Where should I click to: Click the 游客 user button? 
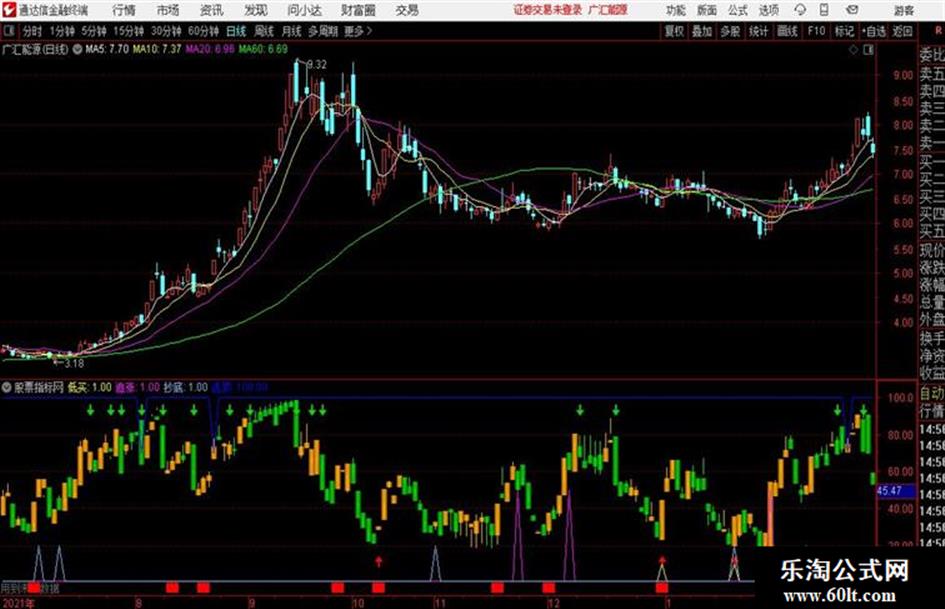903,10
